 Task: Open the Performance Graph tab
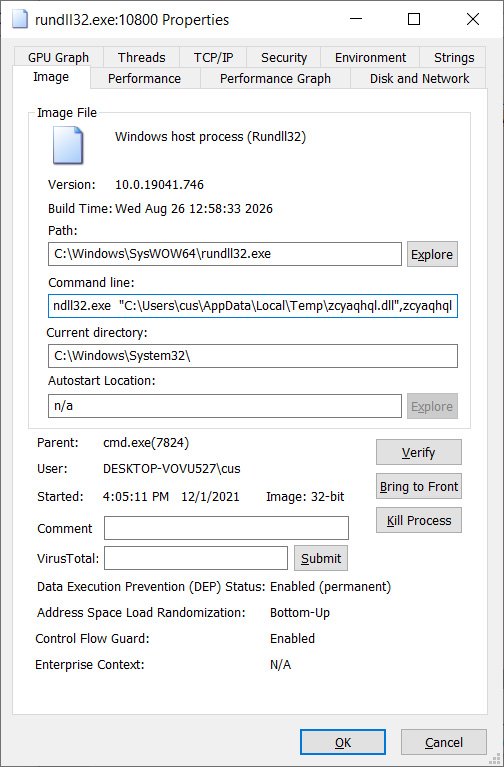tap(275, 79)
